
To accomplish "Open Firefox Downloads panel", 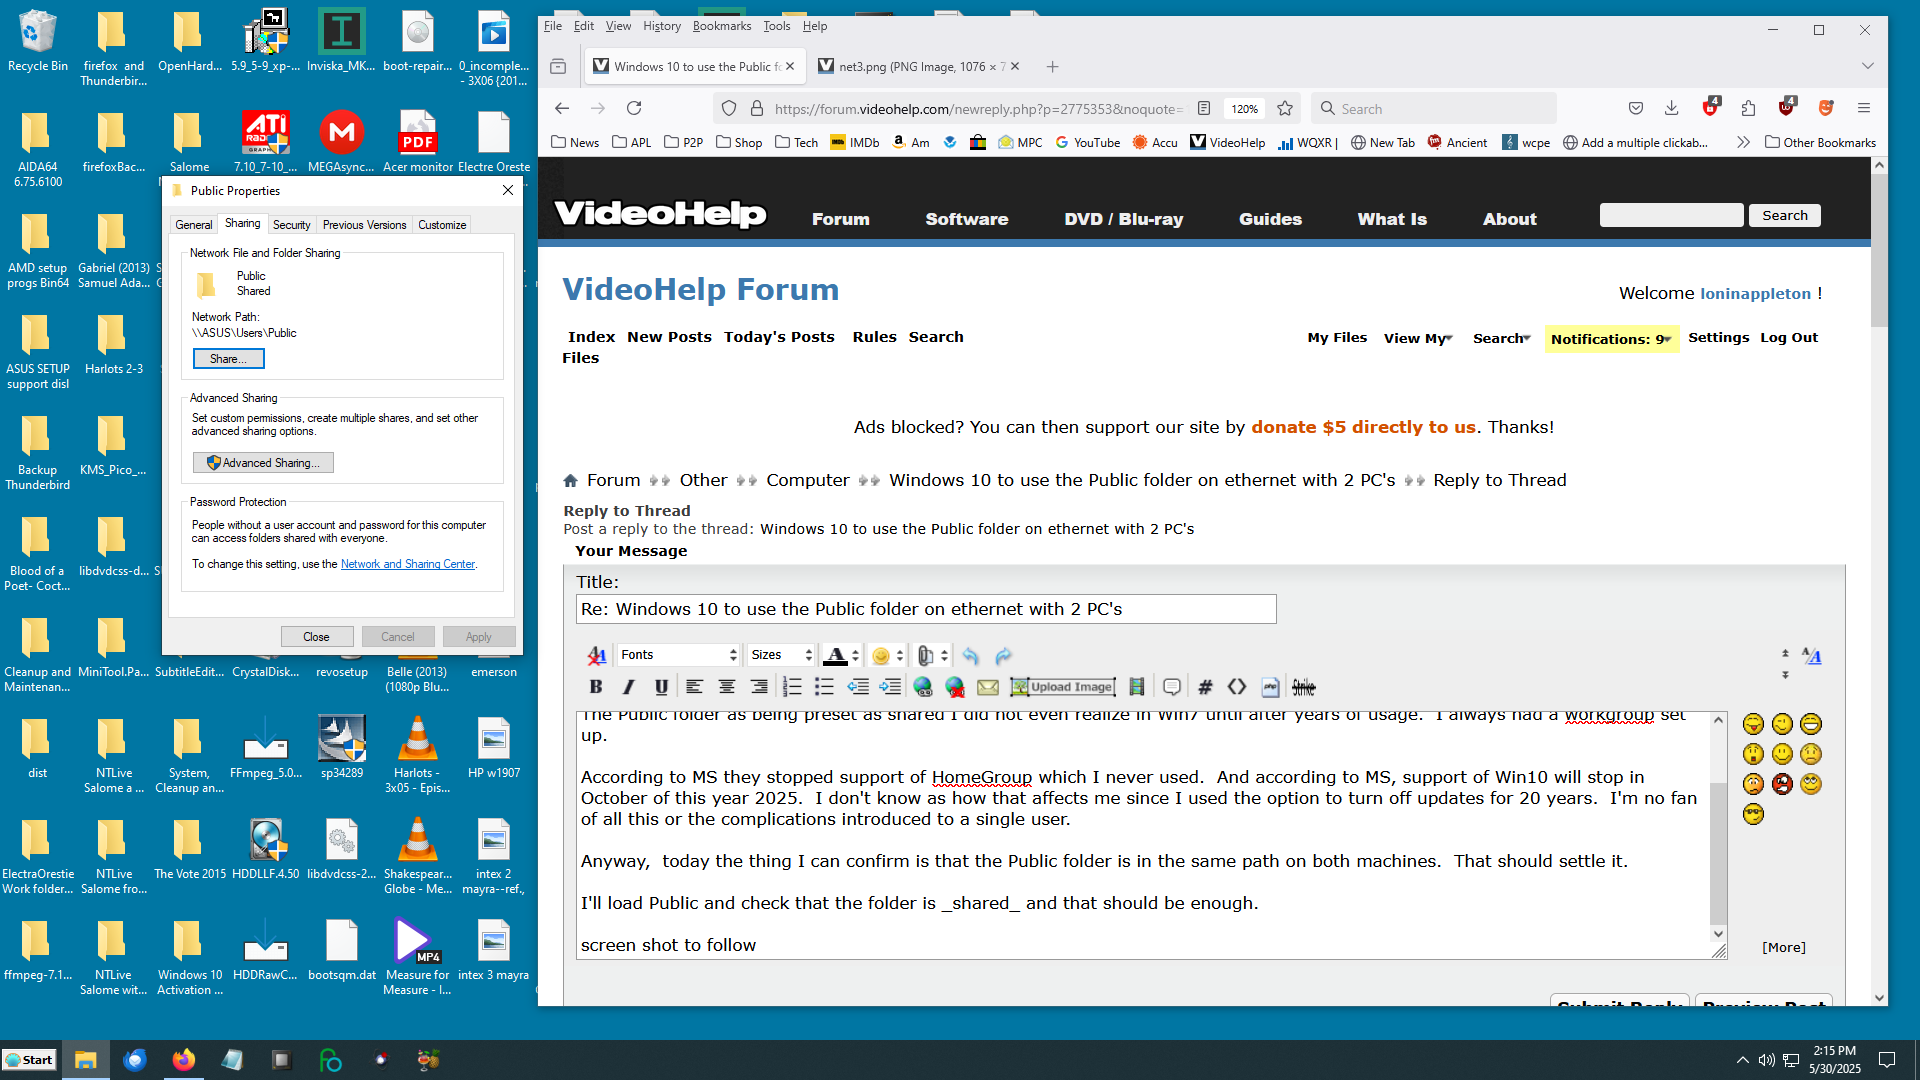I will (1671, 108).
